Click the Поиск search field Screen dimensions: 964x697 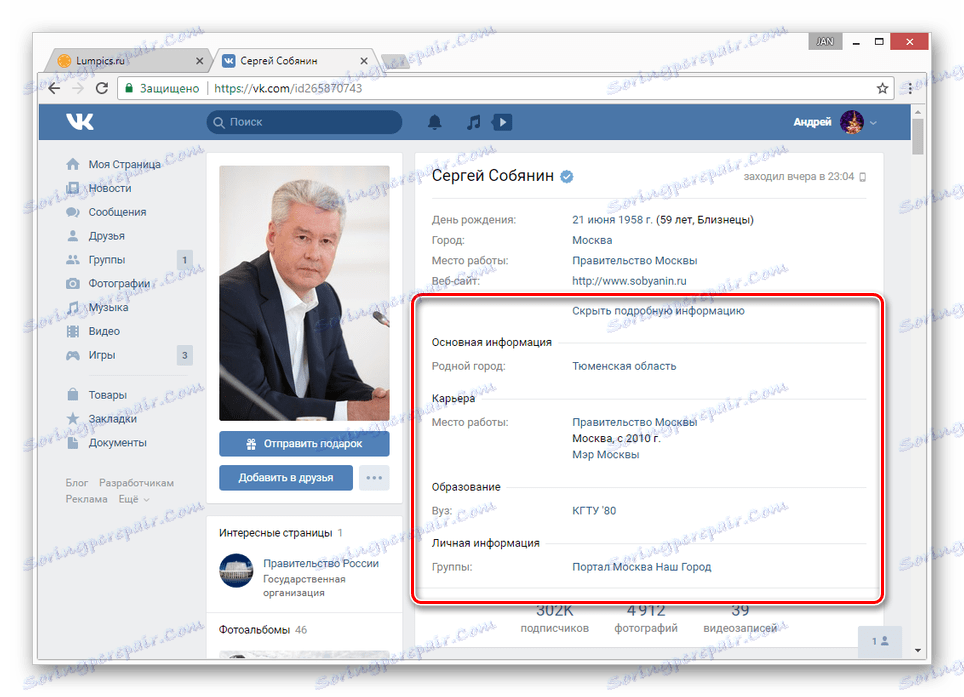point(304,122)
